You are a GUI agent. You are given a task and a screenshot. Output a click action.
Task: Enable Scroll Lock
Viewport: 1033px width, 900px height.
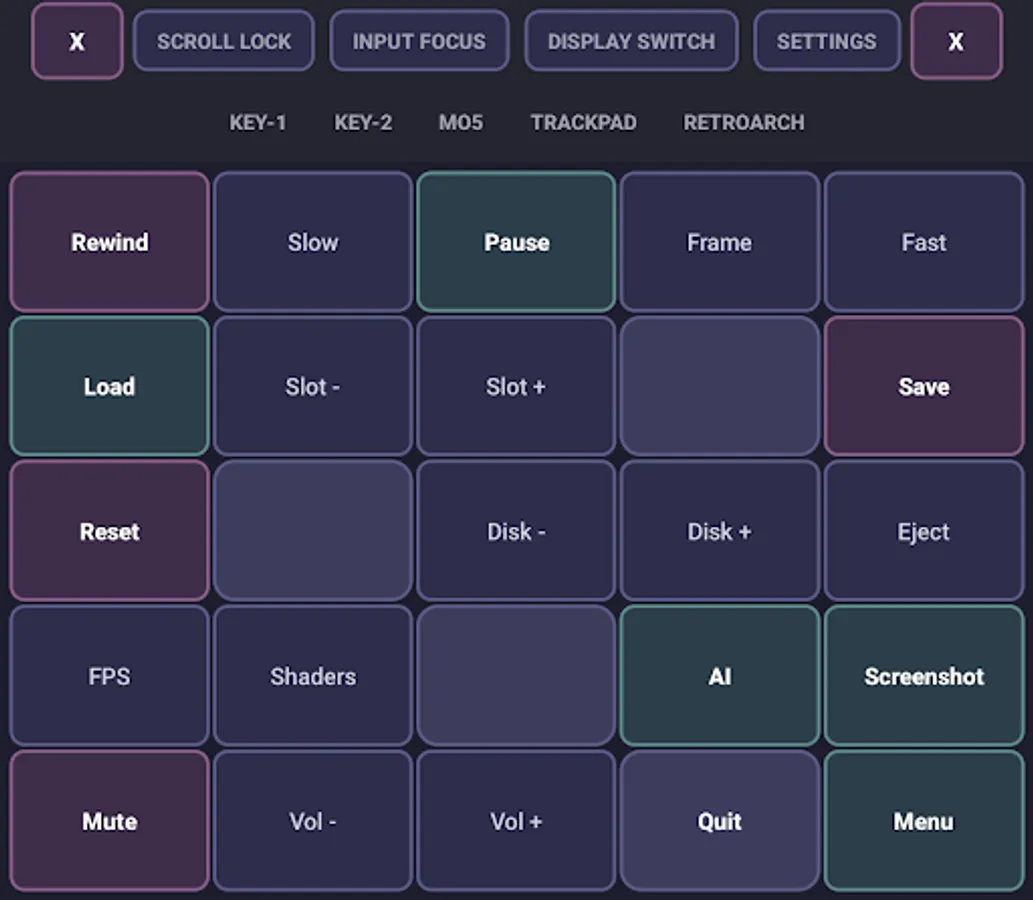pos(223,41)
